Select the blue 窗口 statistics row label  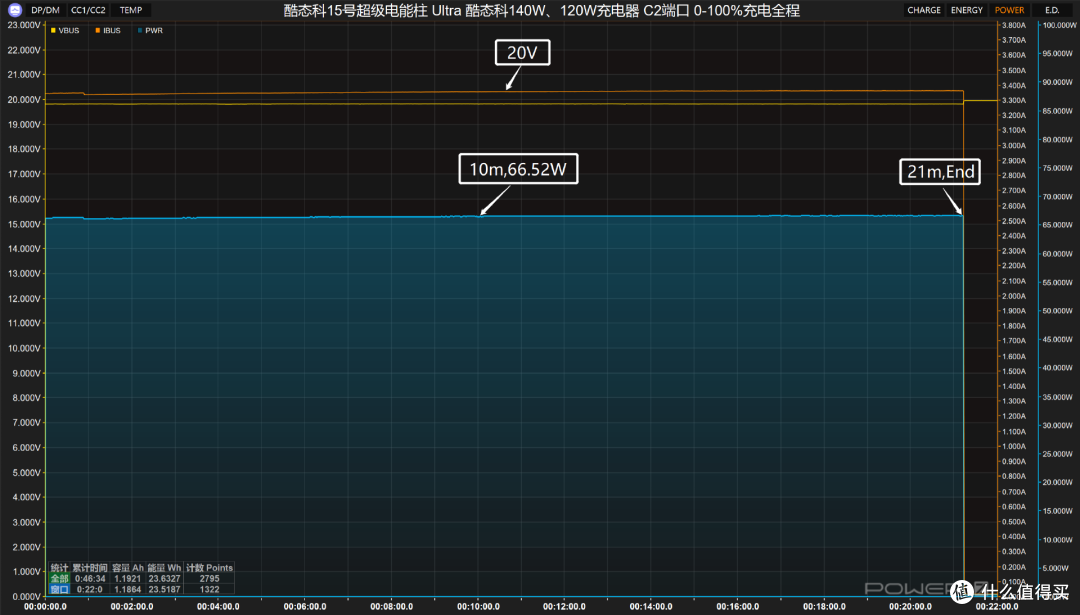pos(59,590)
